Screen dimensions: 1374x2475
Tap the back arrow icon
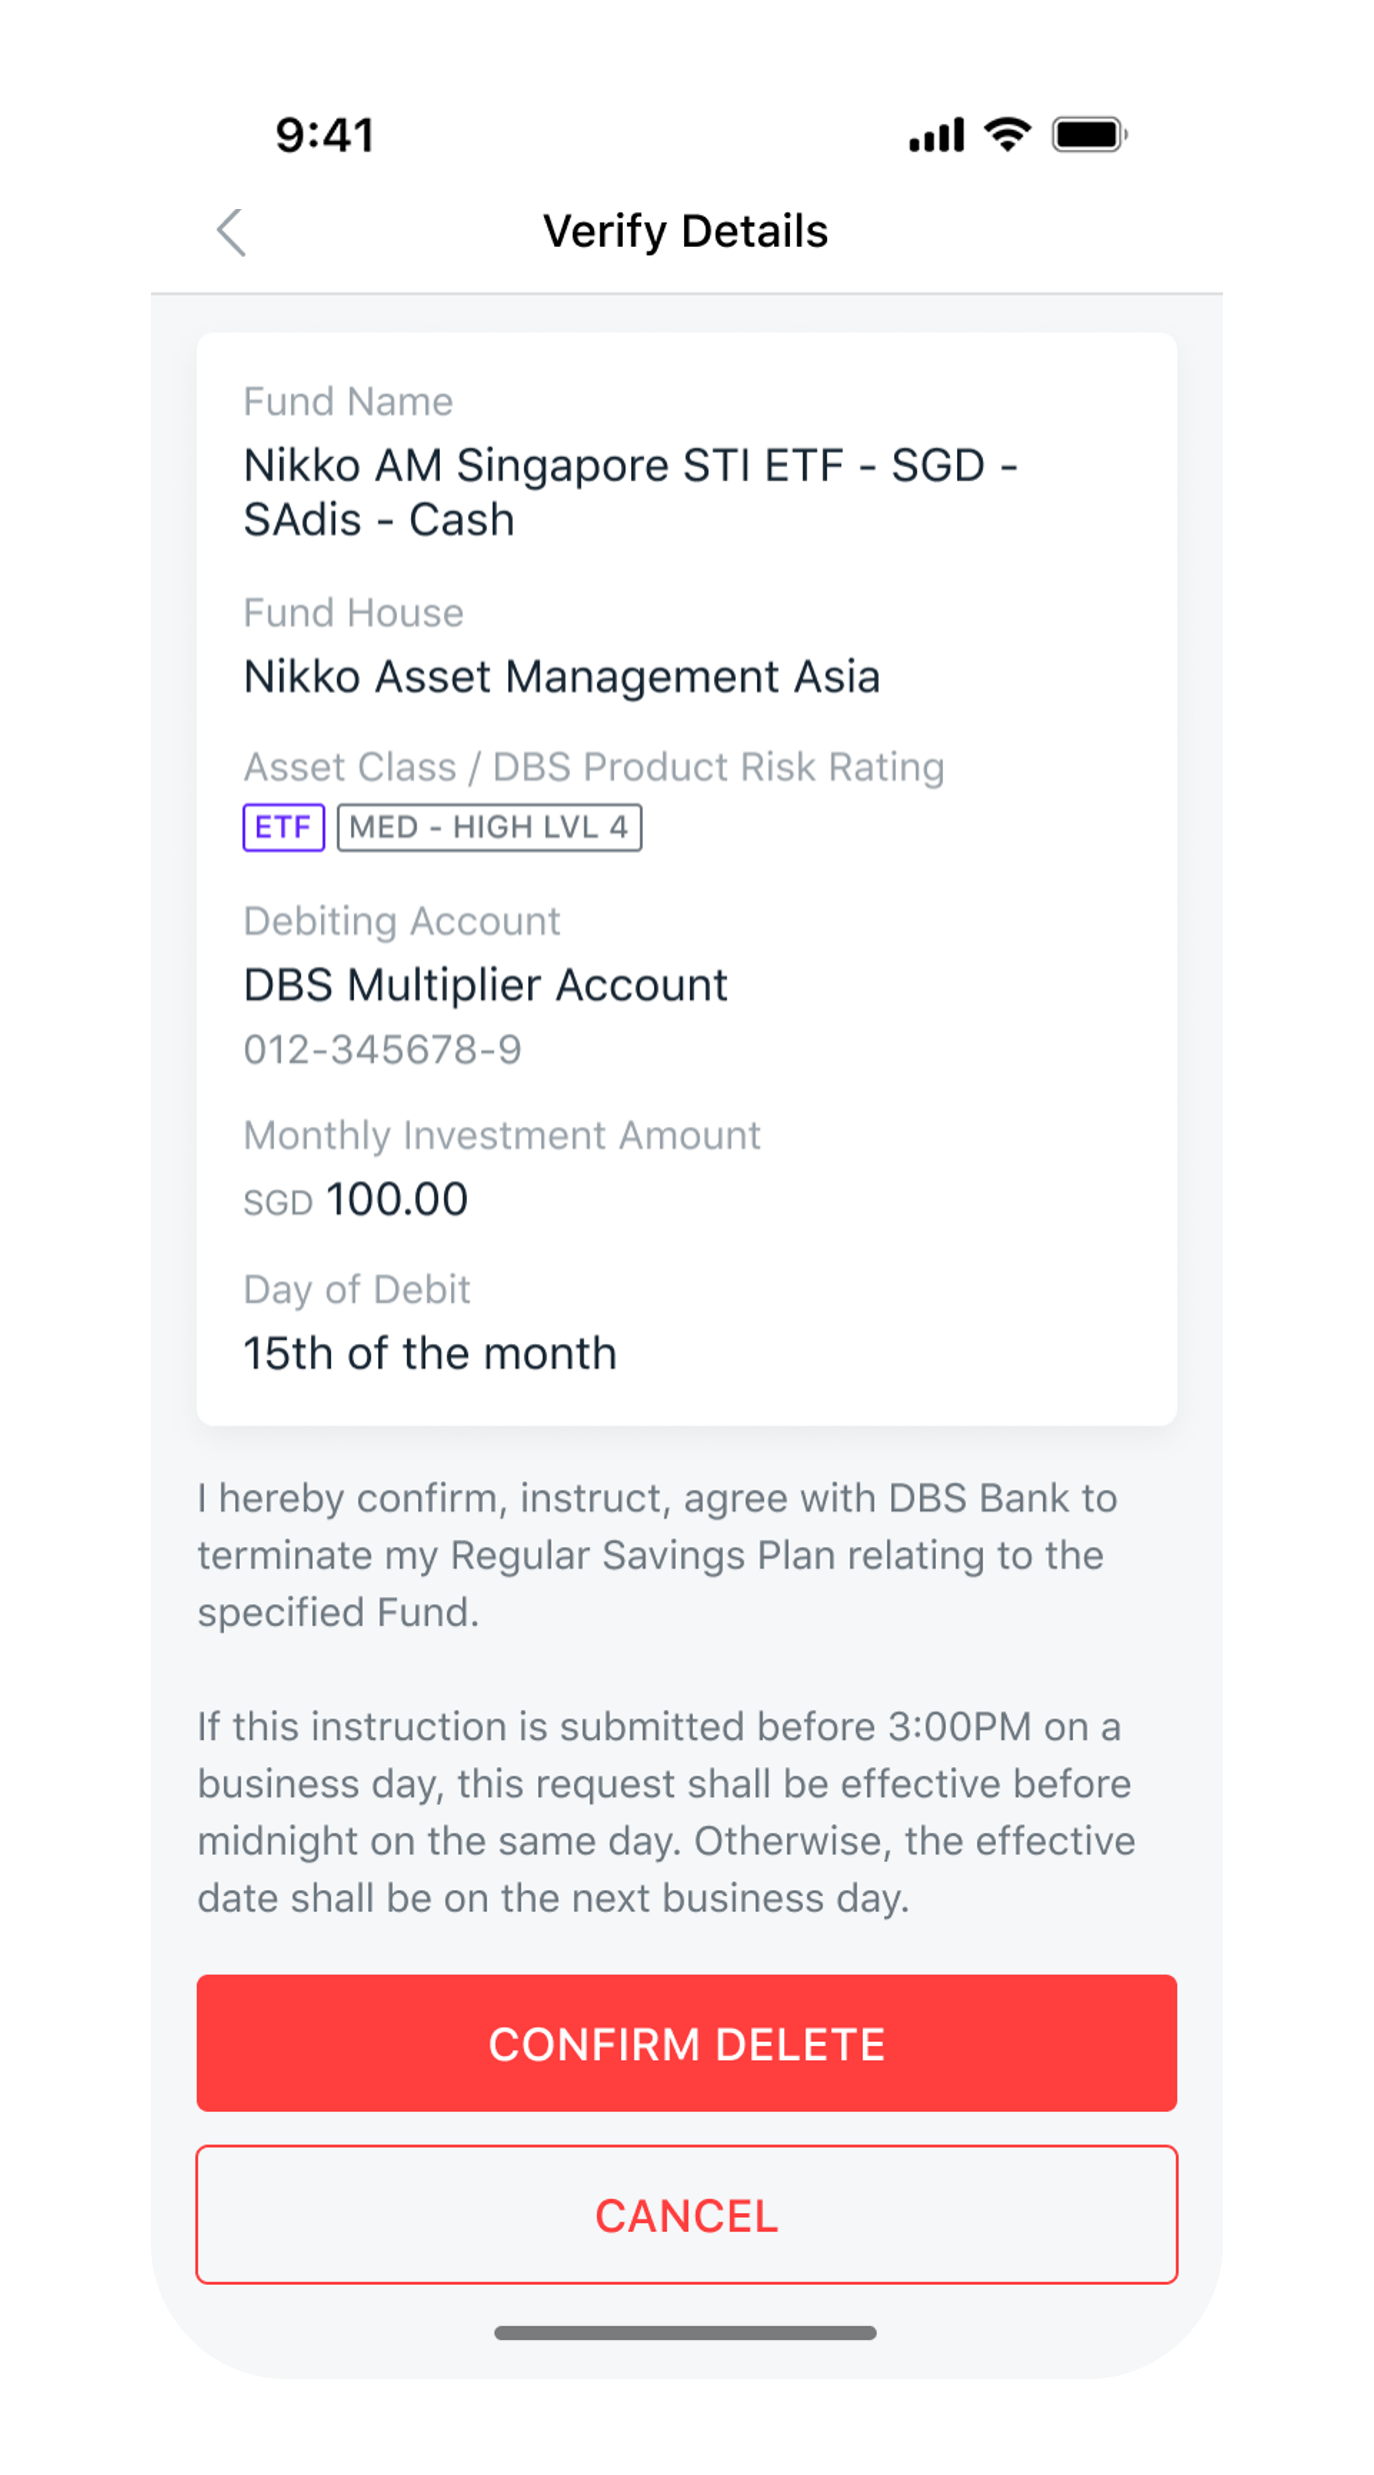click(231, 232)
